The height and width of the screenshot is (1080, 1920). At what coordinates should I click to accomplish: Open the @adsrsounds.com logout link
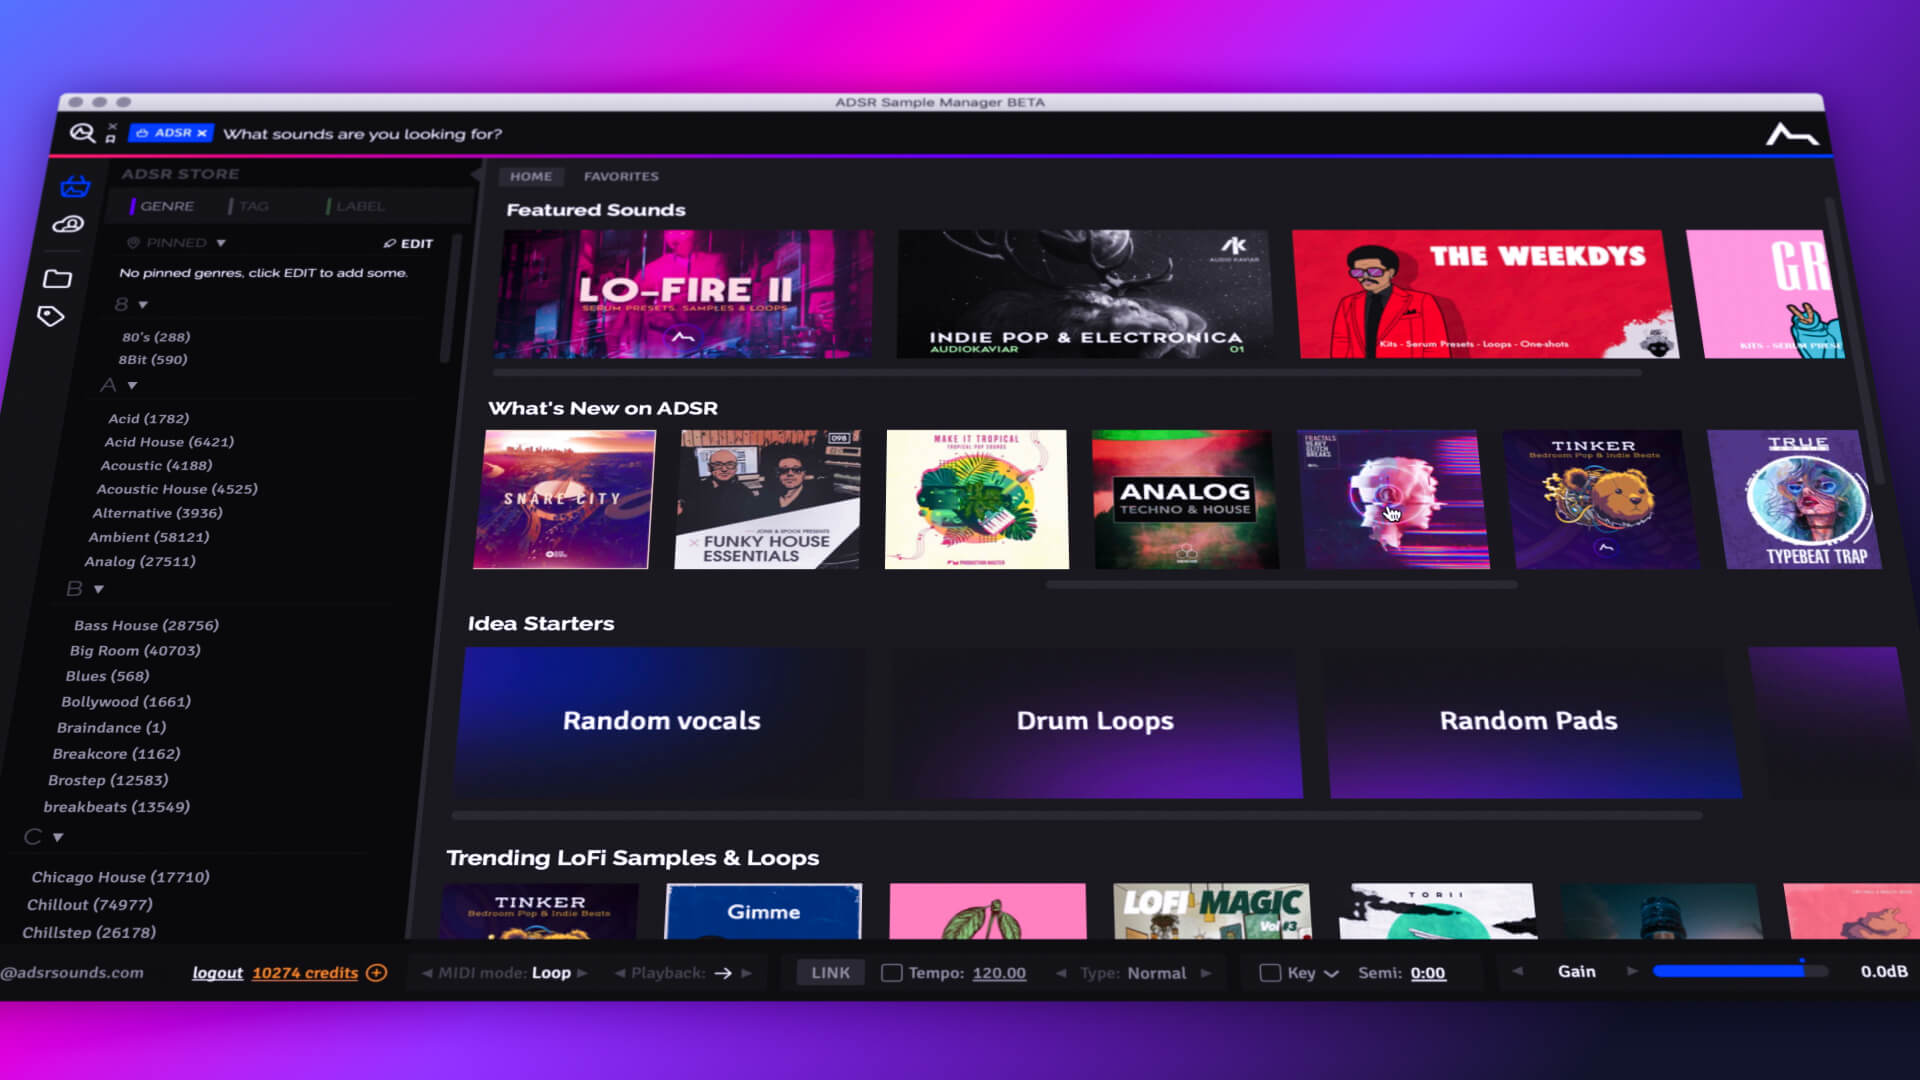(x=216, y=972)
